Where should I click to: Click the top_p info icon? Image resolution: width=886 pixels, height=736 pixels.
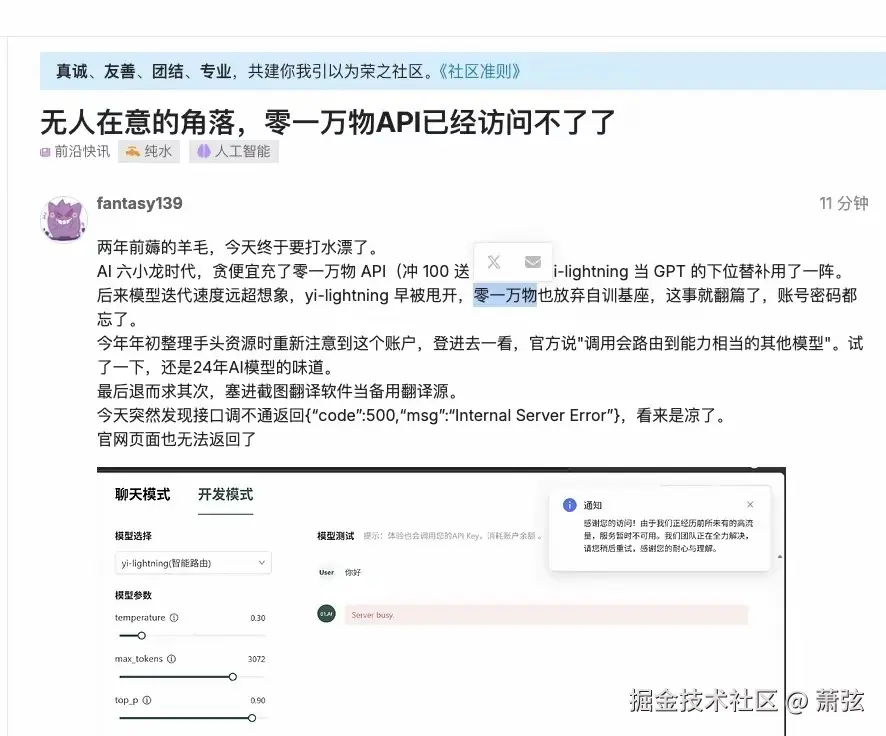[147, 700]
